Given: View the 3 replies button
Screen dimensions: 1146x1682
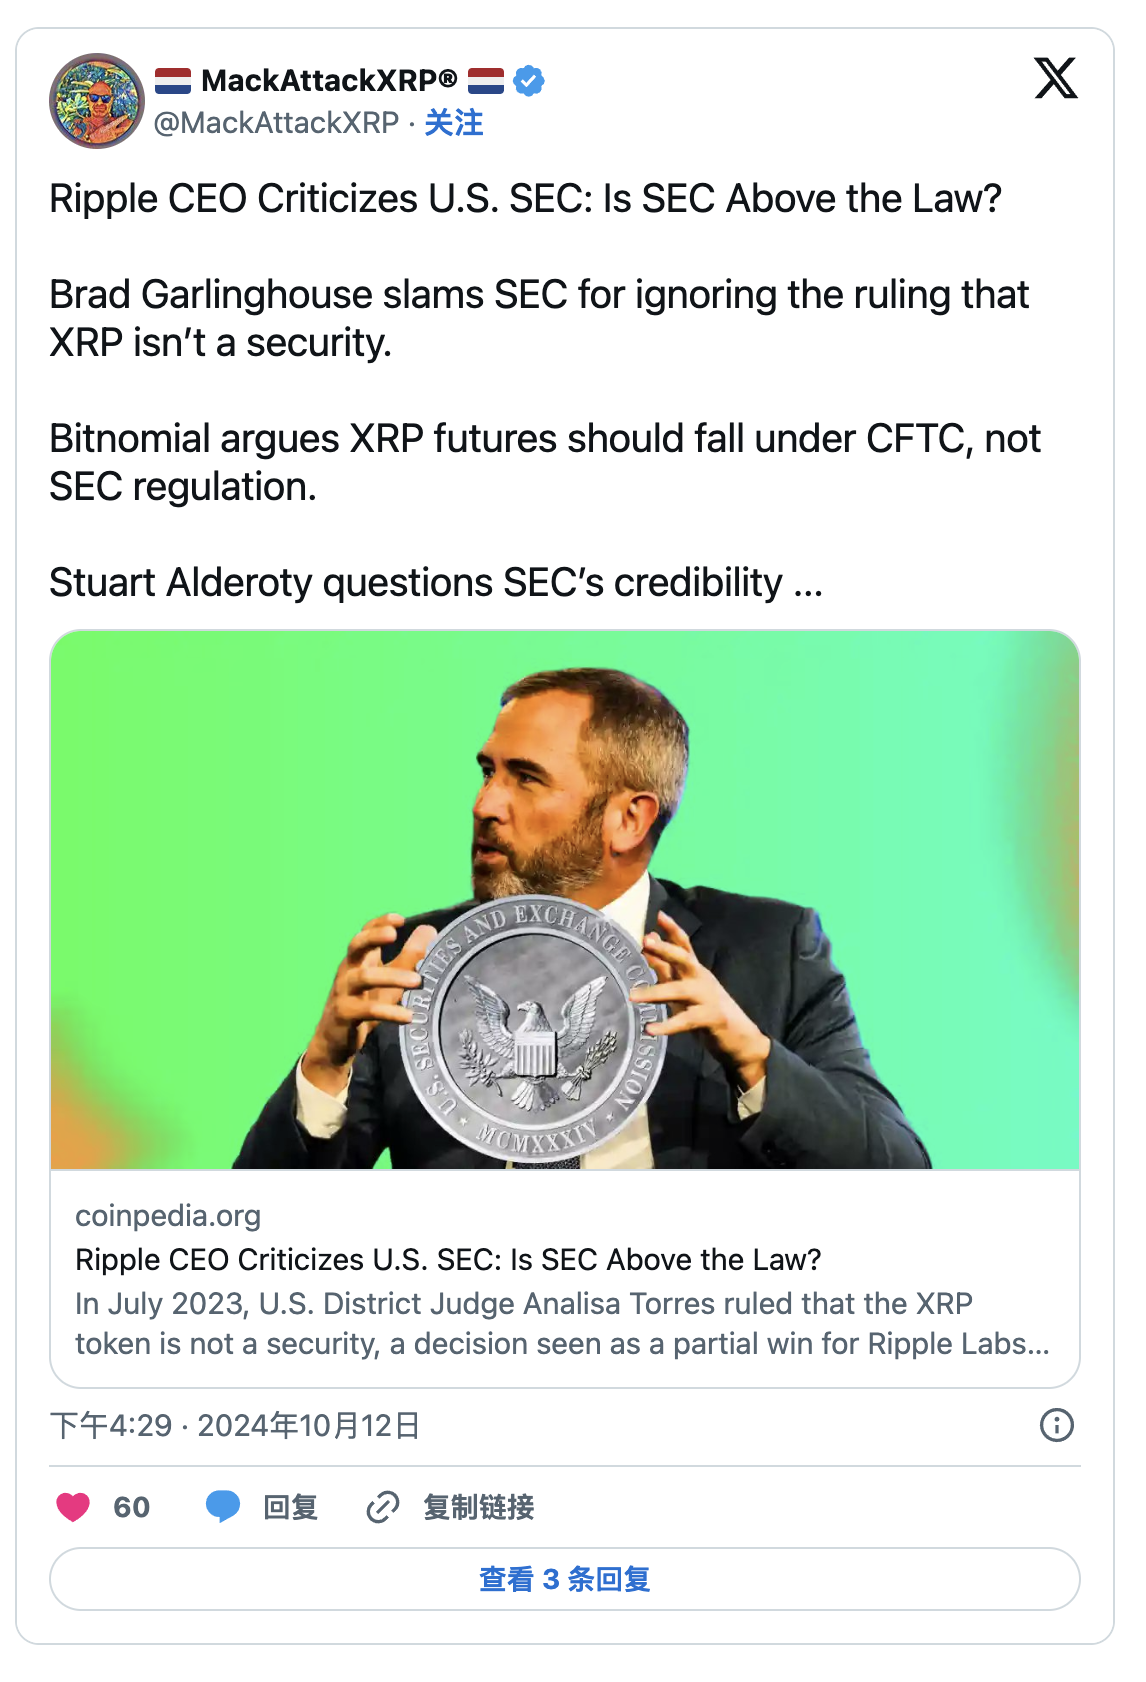Looking at the screenshot, I should click(565, 1579).
